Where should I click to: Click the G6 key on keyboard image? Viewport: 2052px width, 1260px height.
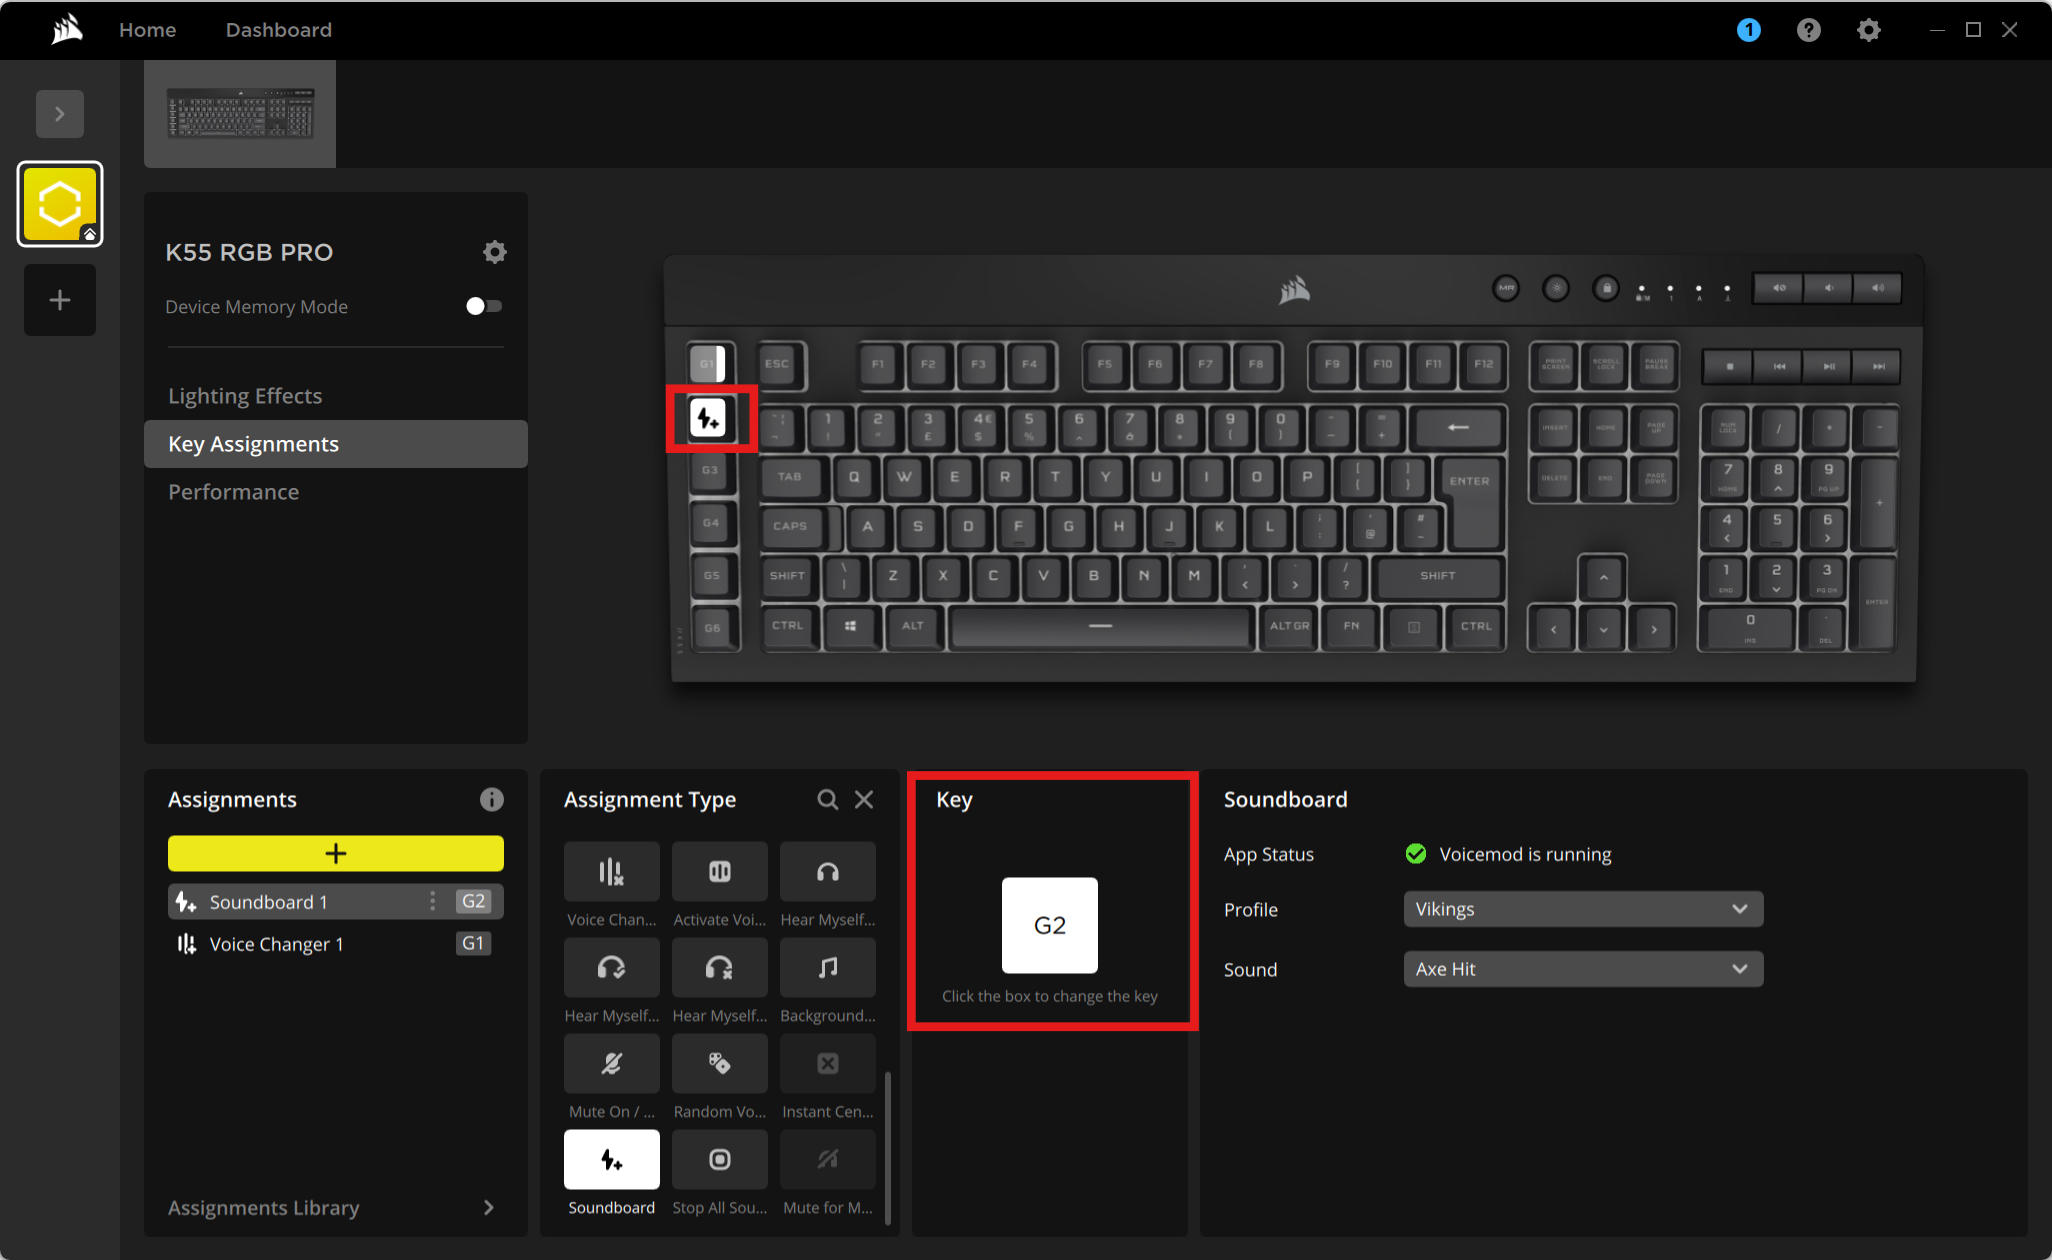click(x=712, y=628)
